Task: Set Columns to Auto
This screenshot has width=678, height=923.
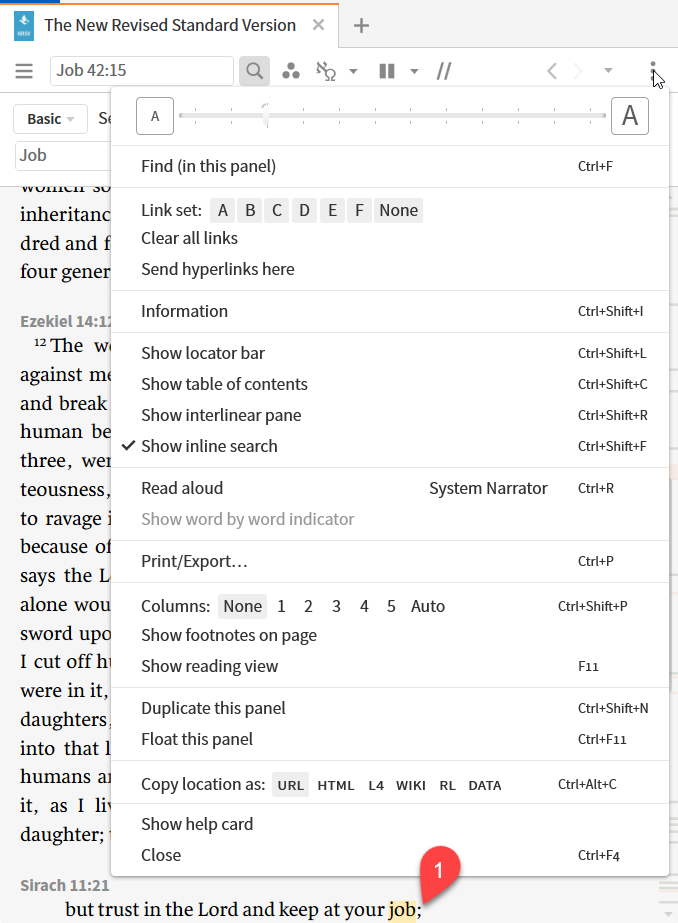Action: tap(428, 606)
